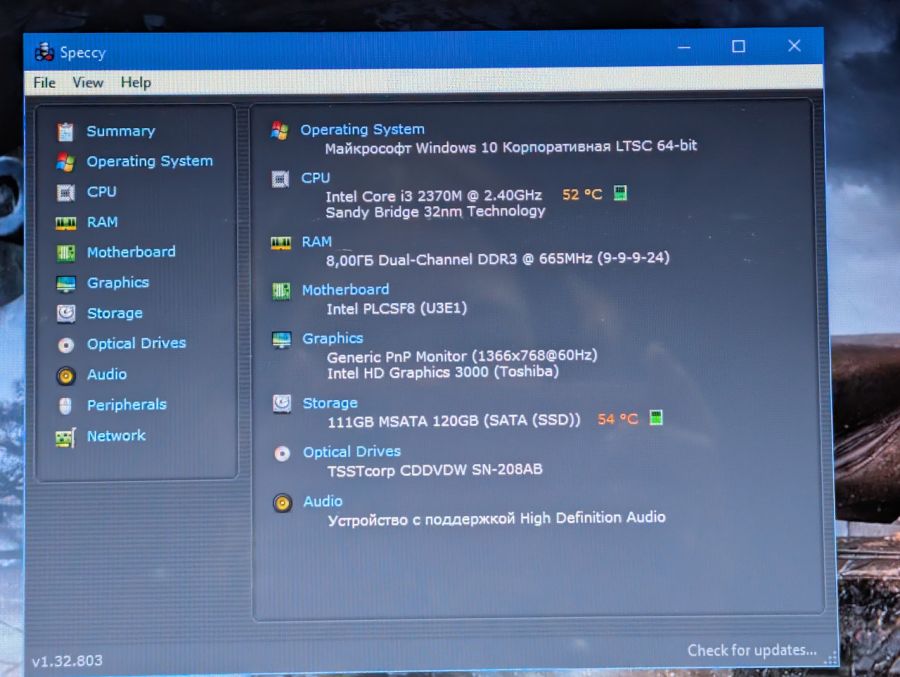Click the Storage hard drive icon in sidebar
The width and height of the screenshot is (900, 677).
pos(65,314)
